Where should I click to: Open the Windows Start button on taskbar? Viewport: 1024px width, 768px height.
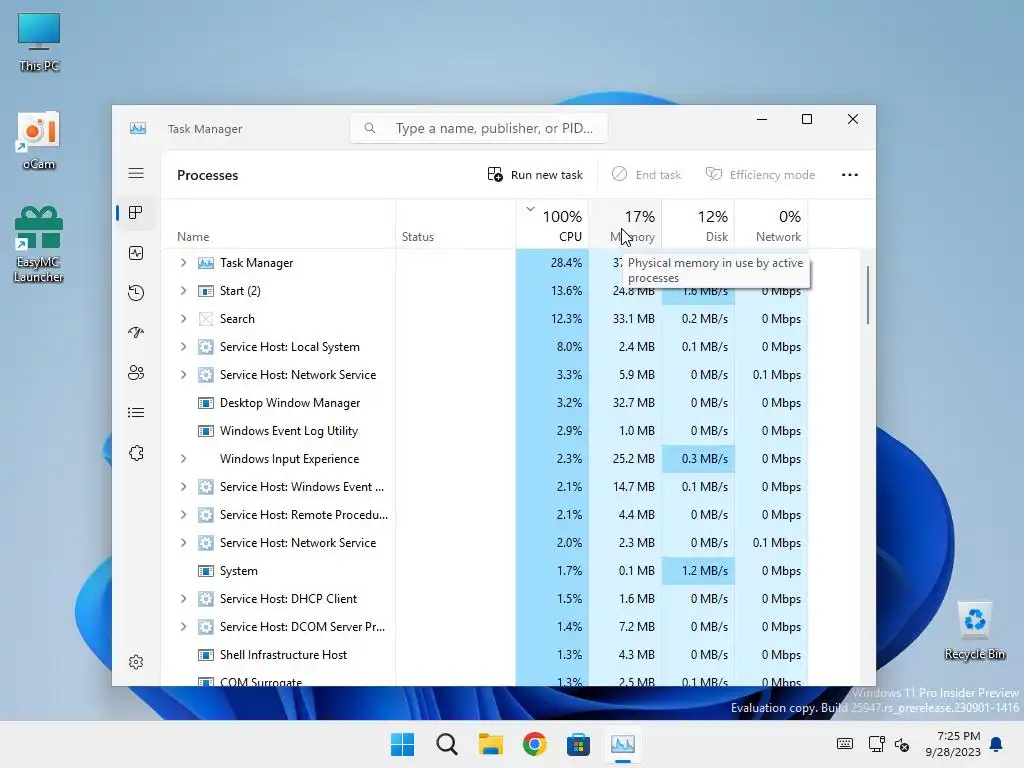coord(402,744)
